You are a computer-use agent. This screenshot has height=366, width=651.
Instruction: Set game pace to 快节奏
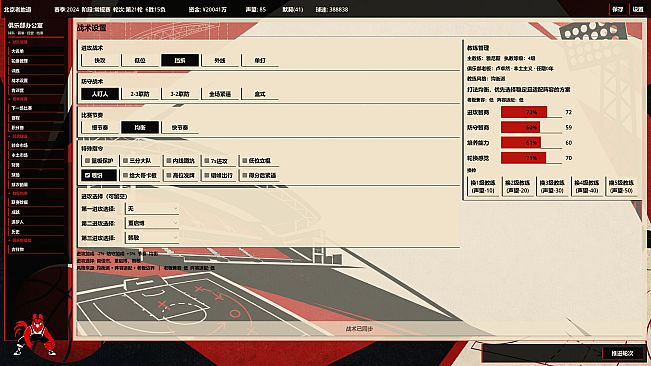(x=180, y=127)
